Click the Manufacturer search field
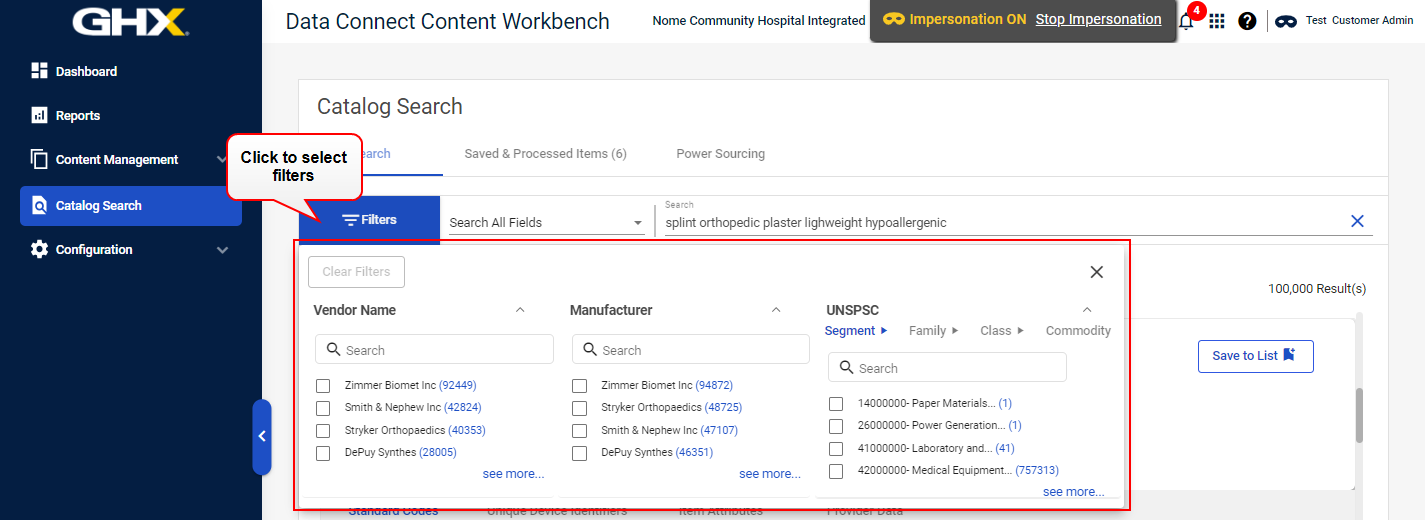The image size is (1425, 520). click(x=691, y=349)
